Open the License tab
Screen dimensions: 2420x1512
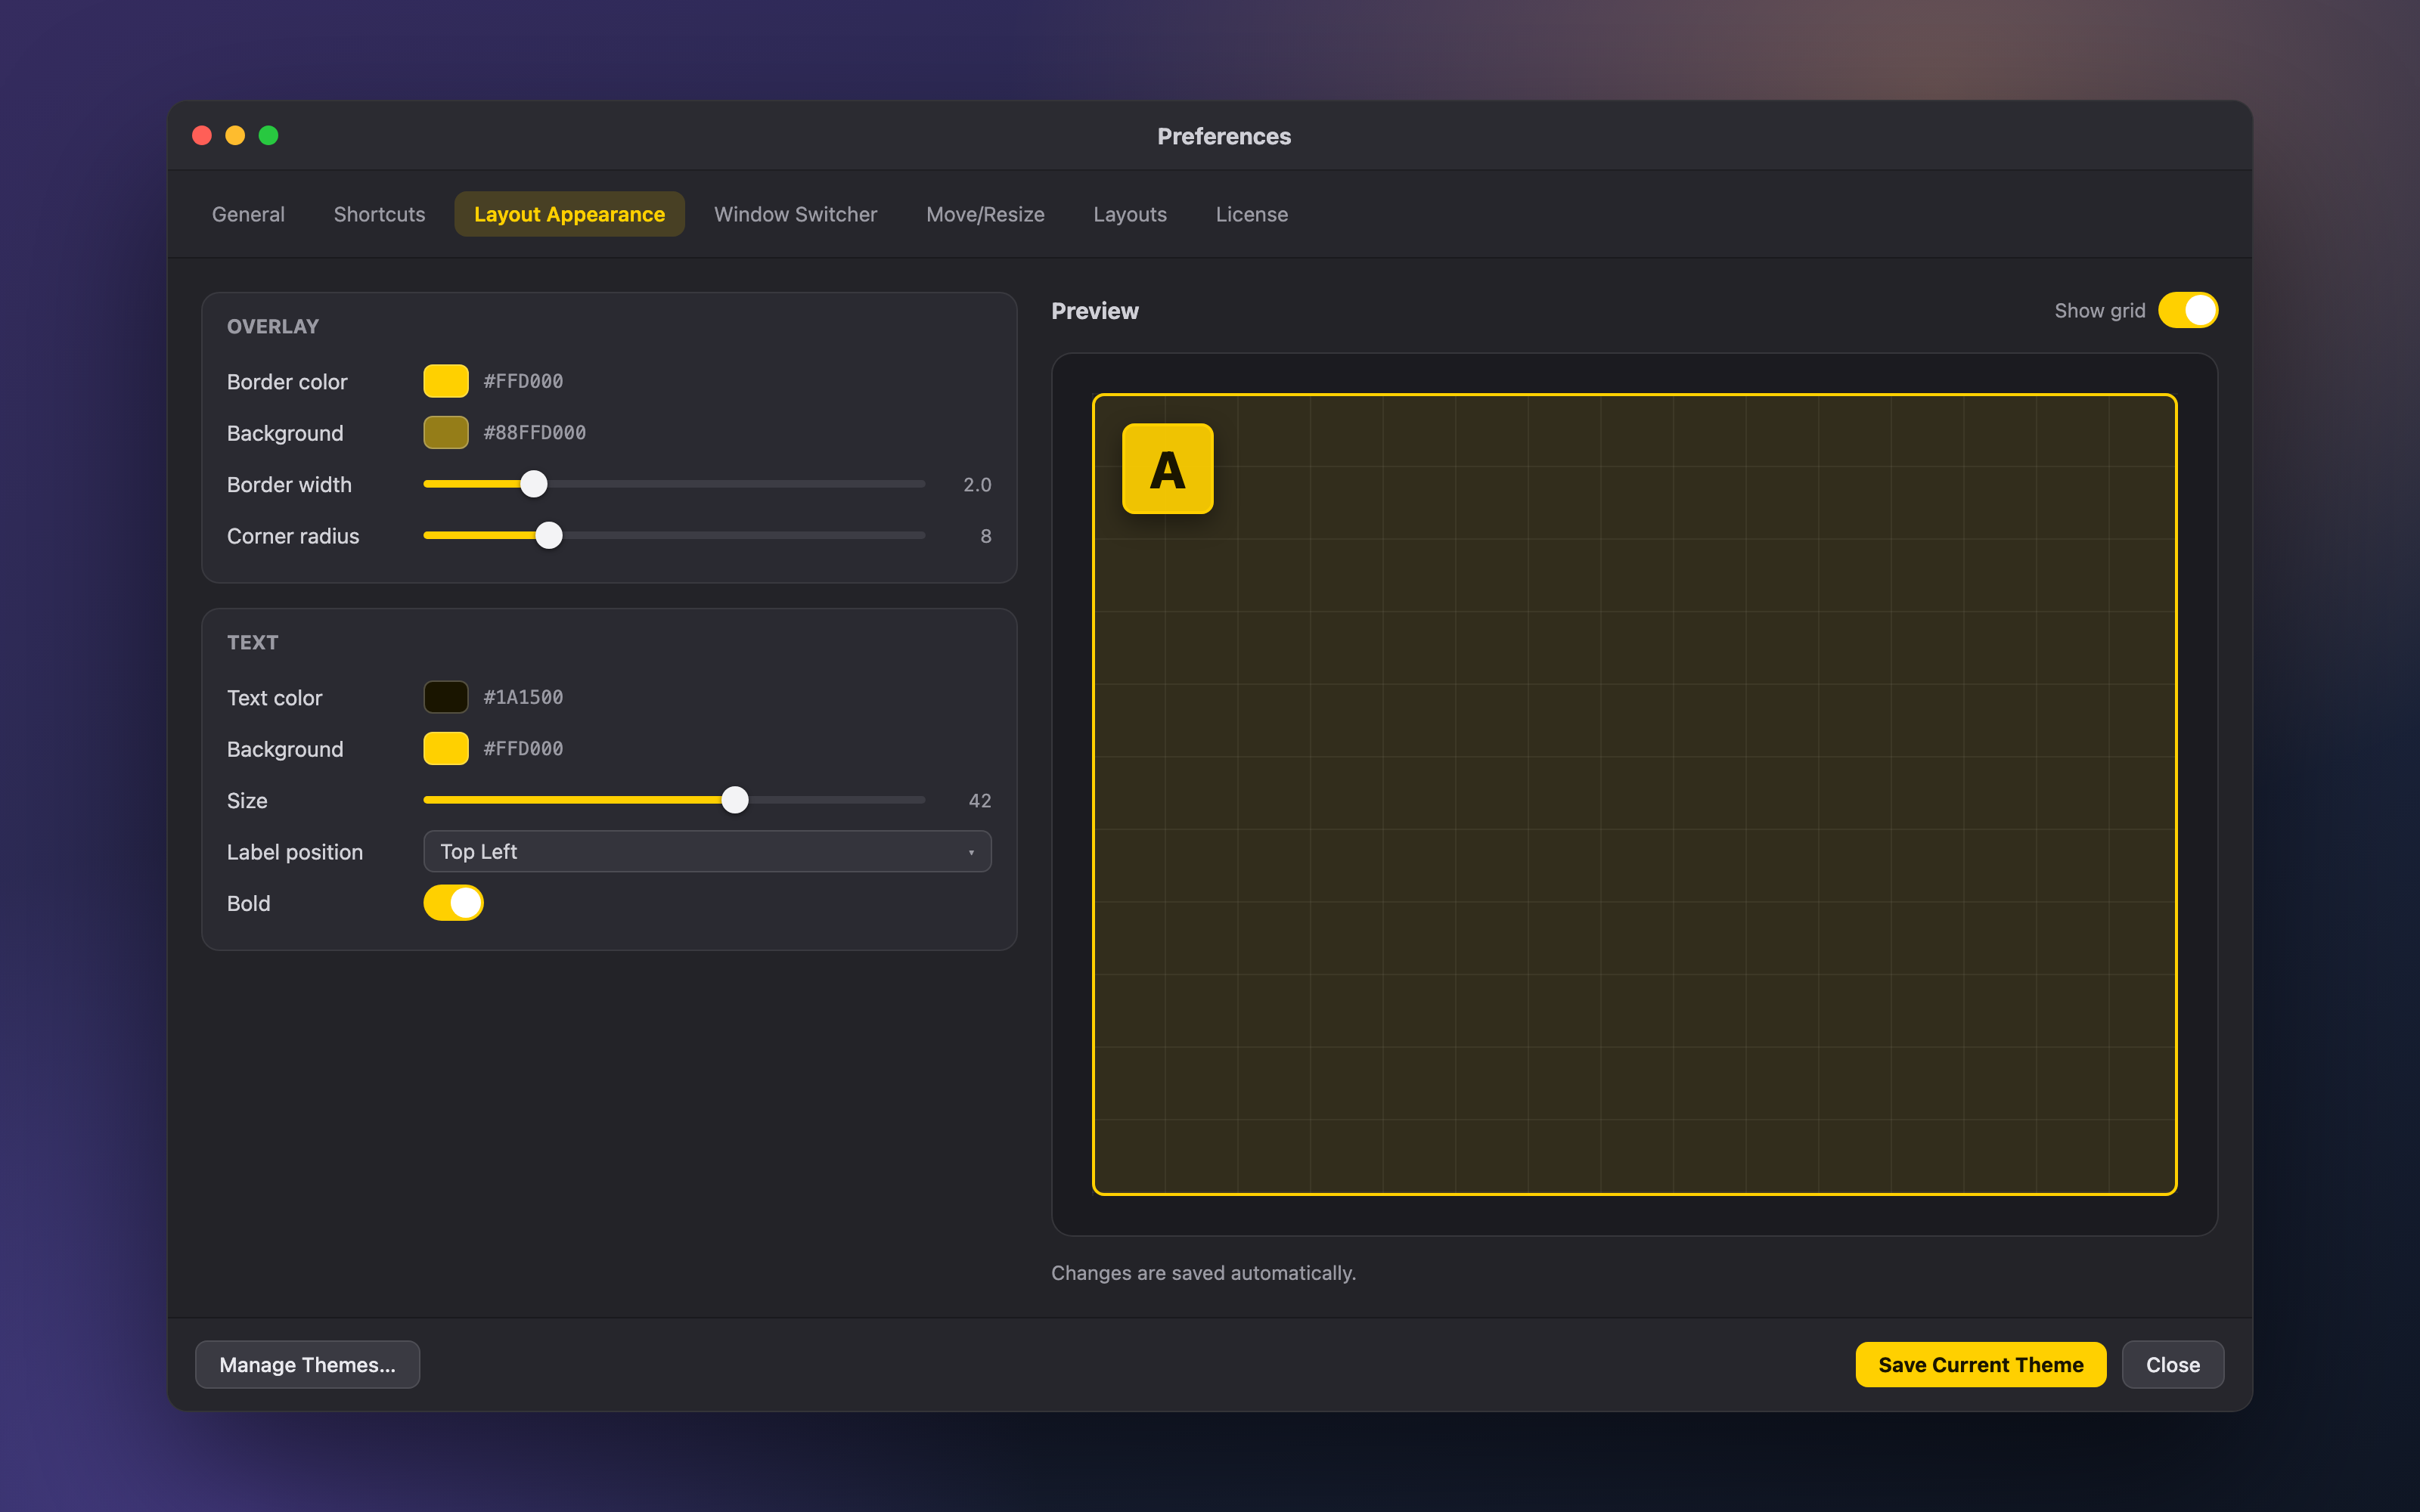(x=1251, y=214)
